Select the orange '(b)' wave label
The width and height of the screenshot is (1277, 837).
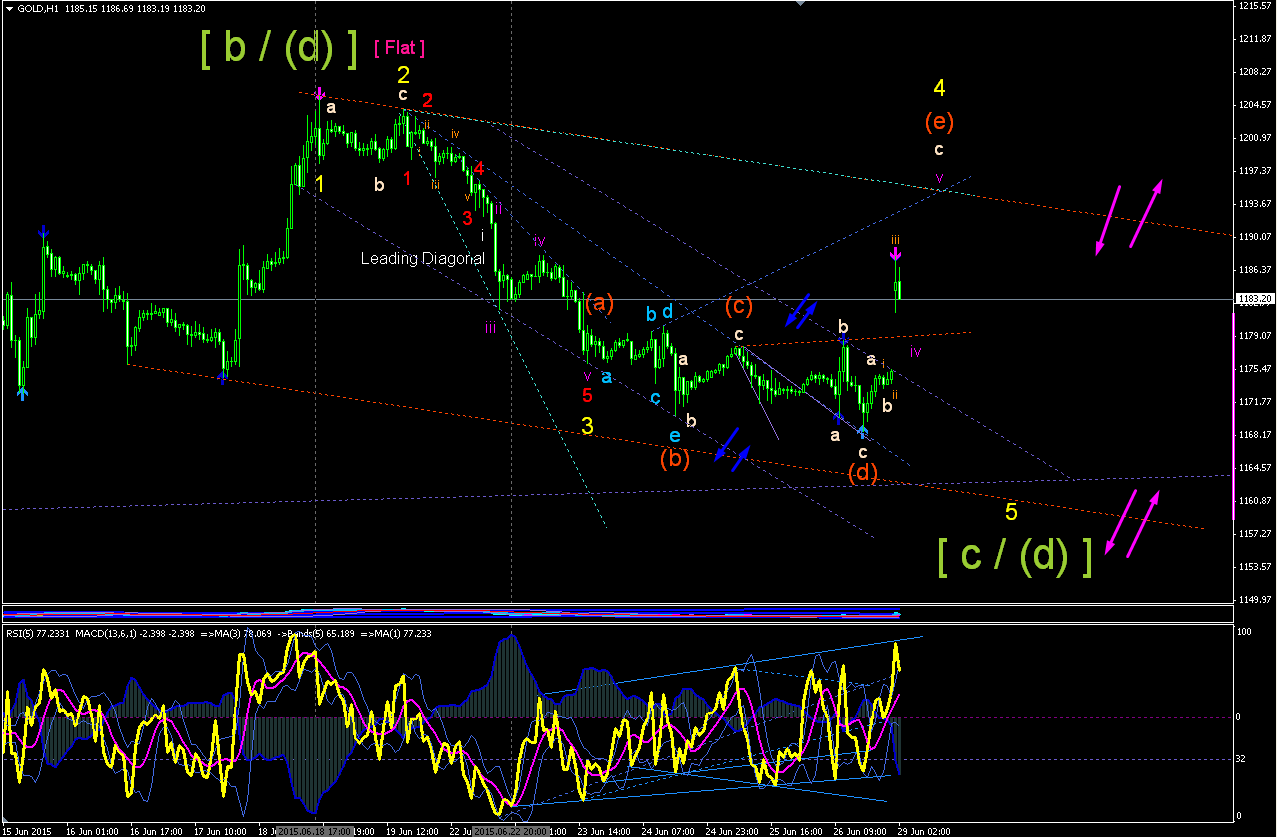point(675,459)
